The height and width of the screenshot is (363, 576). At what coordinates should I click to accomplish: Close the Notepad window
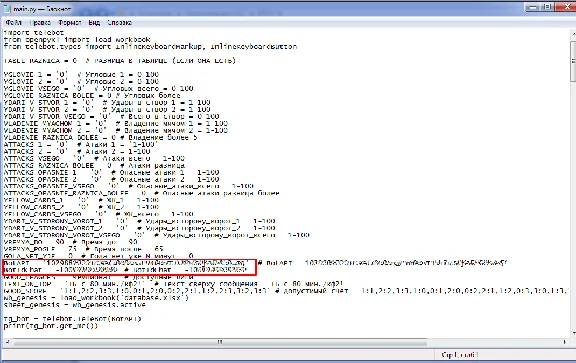pos(565,7)
